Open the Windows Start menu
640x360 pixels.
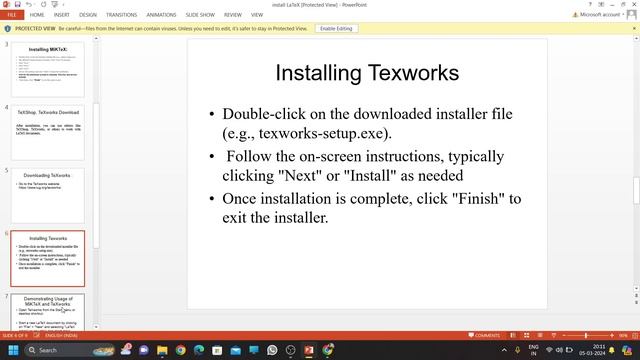[x=13, y=350]
